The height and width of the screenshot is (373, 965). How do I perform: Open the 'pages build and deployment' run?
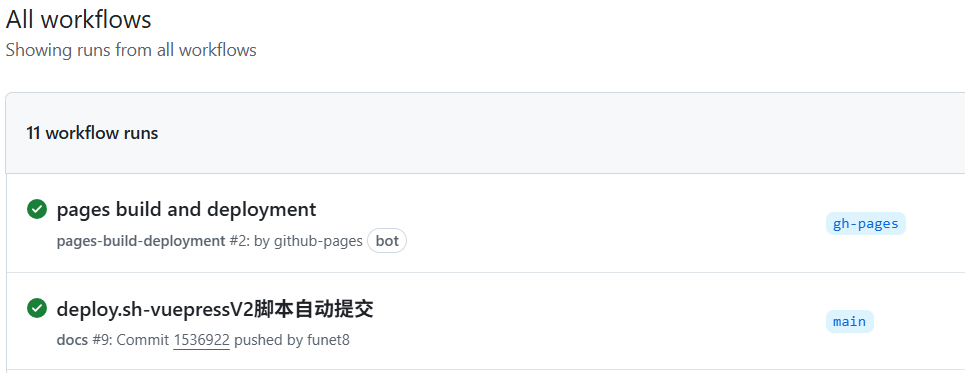coord(186,210)
